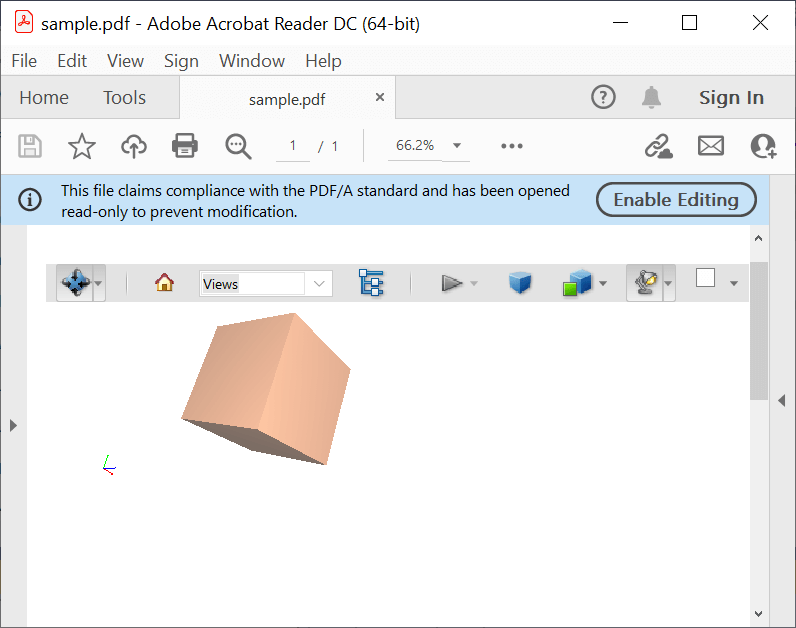The width and height of the screenshot is (796, 628).
Task: Switch perspective/orthographic projection cube icon
Action: pyautogui.click(x=520, y=282)
